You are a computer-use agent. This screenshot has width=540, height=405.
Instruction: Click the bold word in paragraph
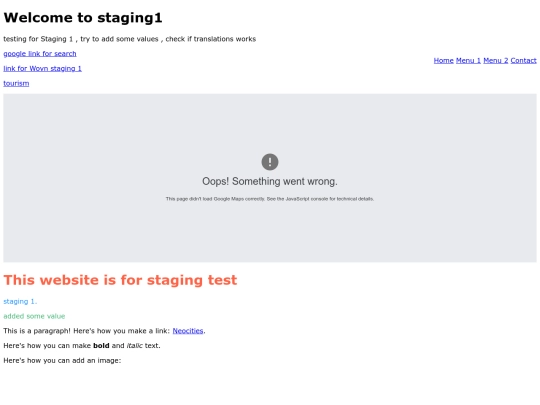(101, 346)
